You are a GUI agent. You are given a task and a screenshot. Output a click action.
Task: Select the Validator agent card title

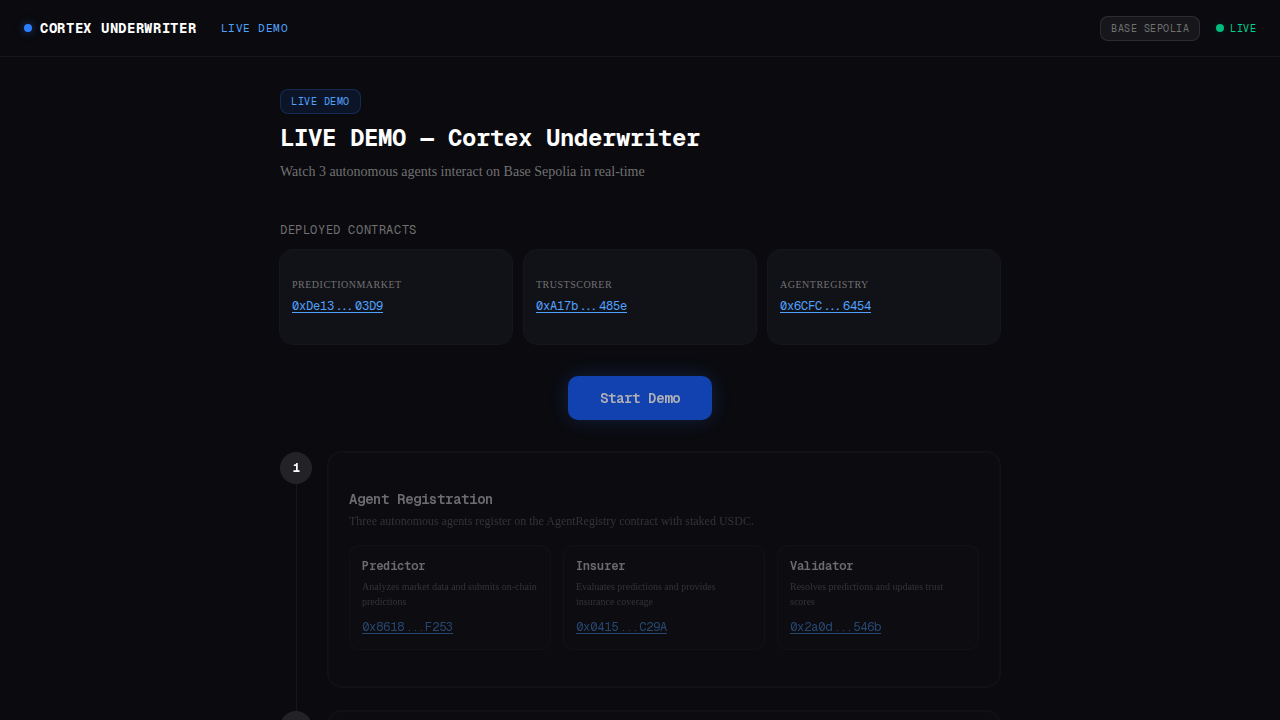(x=821, y=566)
